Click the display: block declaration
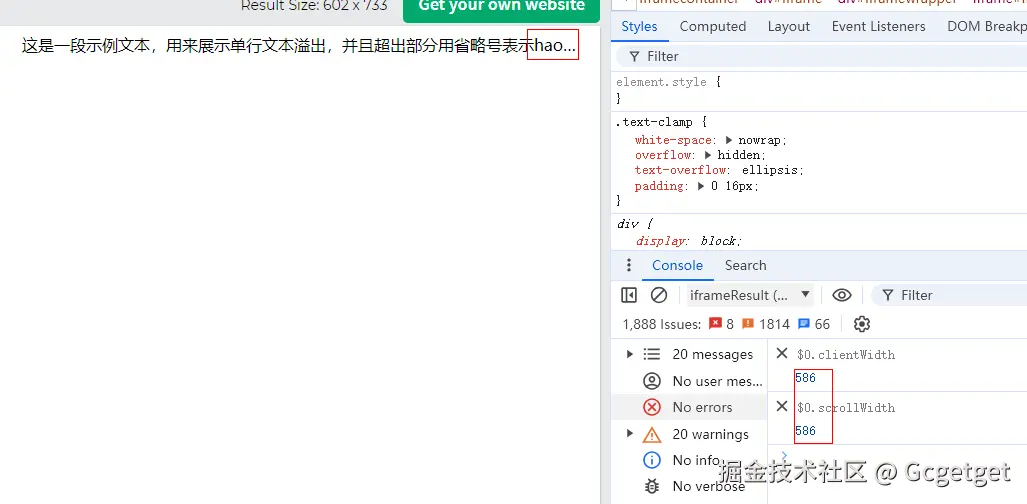 point(689,241)
